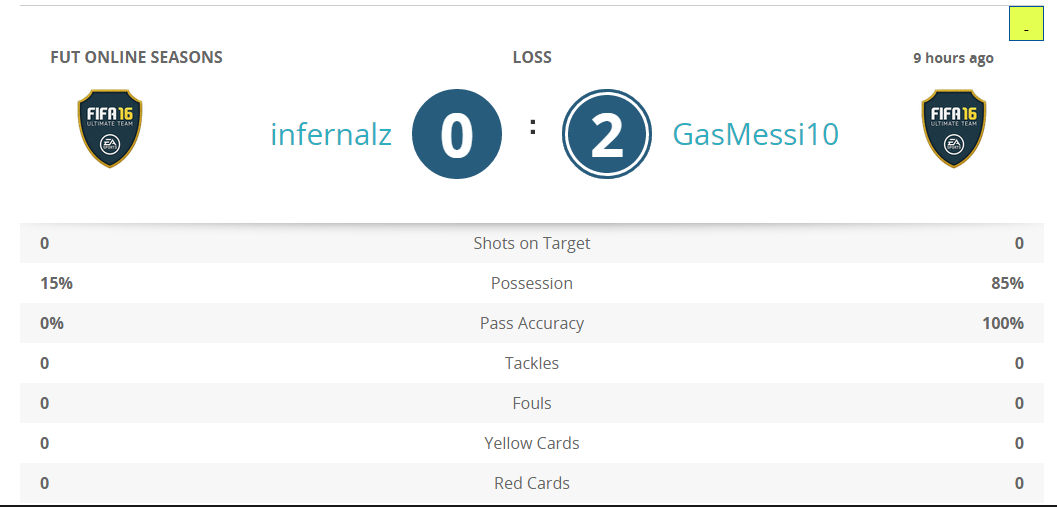Click the Fouls stat label
This screenshot has height=507, width=1057.
point(532,403)
